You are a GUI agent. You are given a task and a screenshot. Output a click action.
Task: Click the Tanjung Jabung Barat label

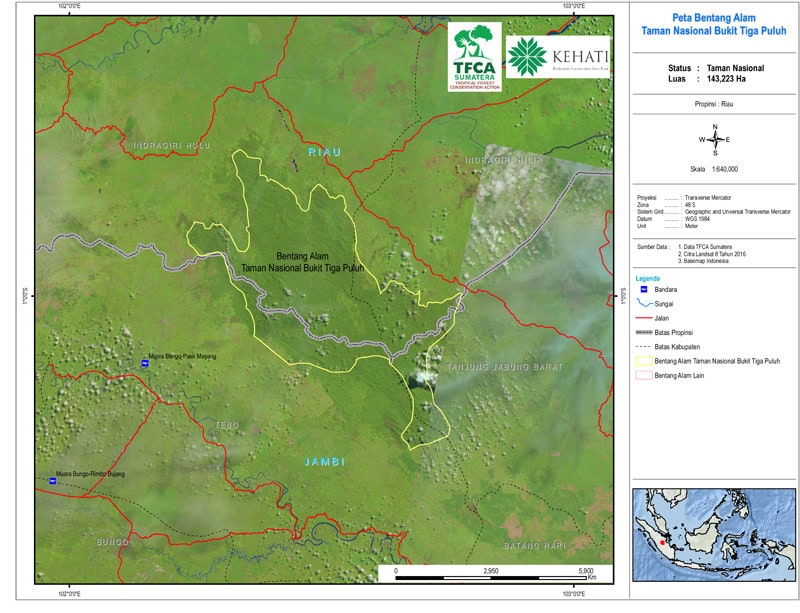click(504, 367)
